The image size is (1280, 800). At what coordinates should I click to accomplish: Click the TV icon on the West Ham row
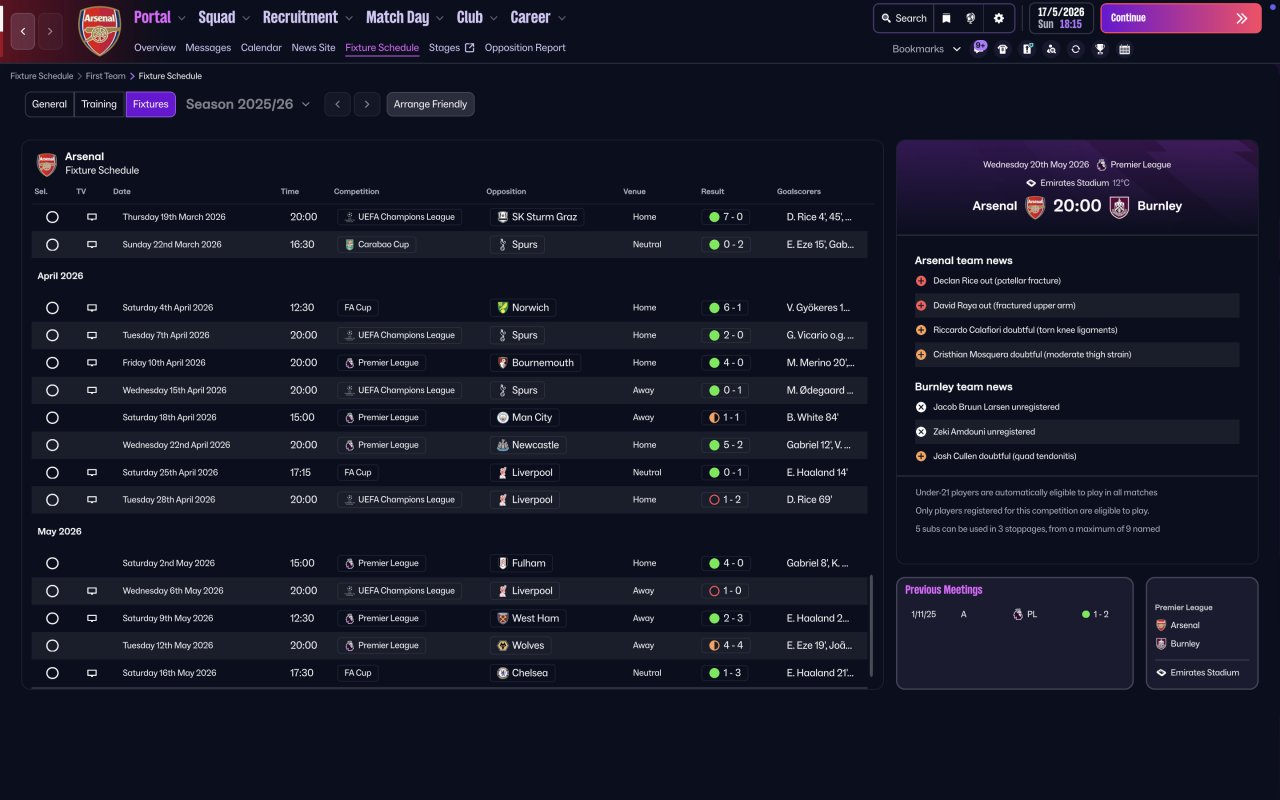[92, 618]
